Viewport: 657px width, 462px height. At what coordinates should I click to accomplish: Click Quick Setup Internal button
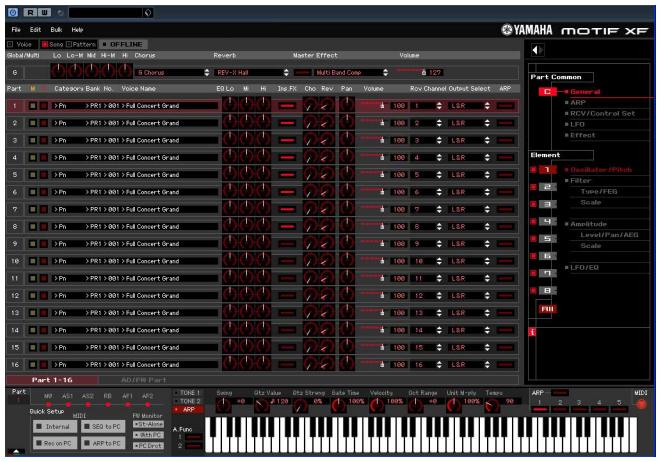coord(55,427)
